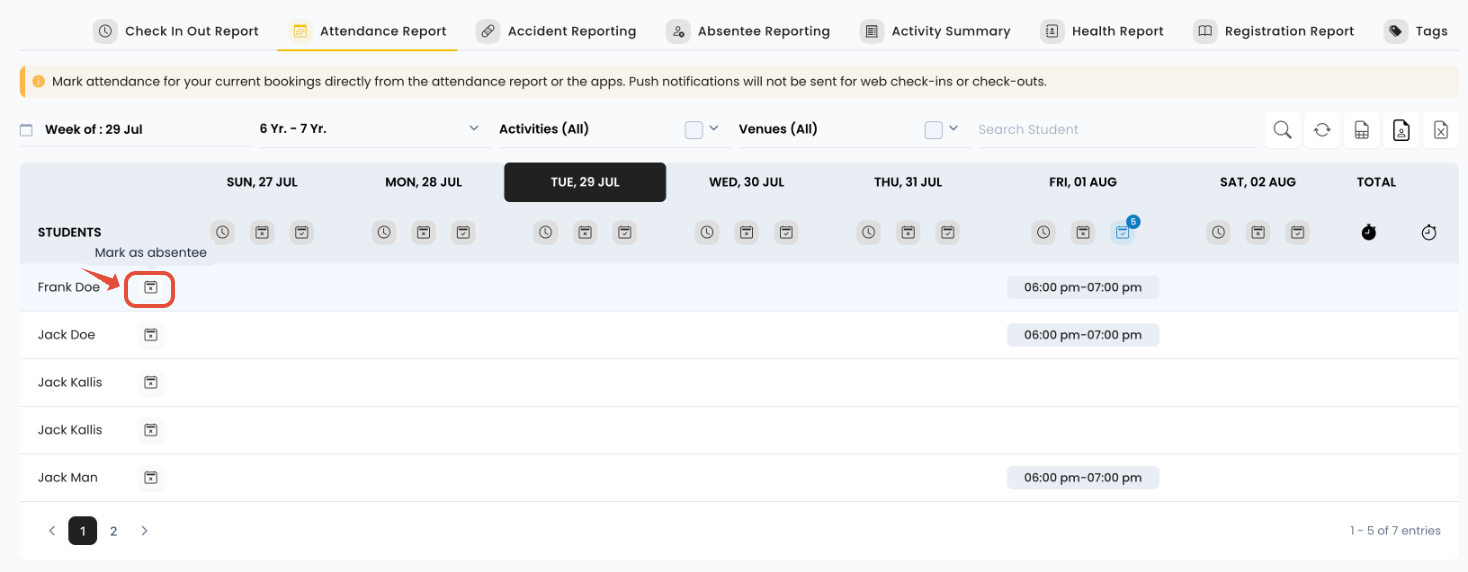Select the WED, 30 JUL day header
Viewport: 1468px width, 572px height.
pyautogui.click(x=747, y=182)
